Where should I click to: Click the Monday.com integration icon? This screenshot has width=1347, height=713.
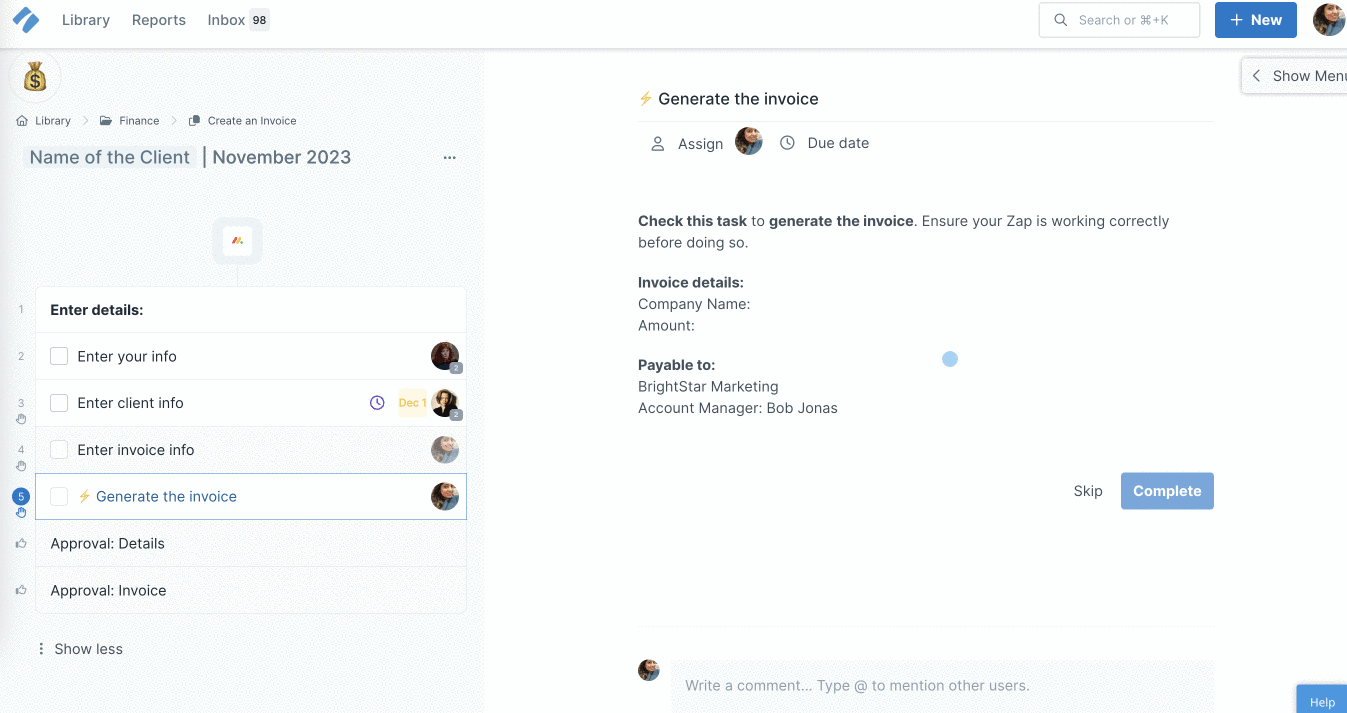coord(237,241)
